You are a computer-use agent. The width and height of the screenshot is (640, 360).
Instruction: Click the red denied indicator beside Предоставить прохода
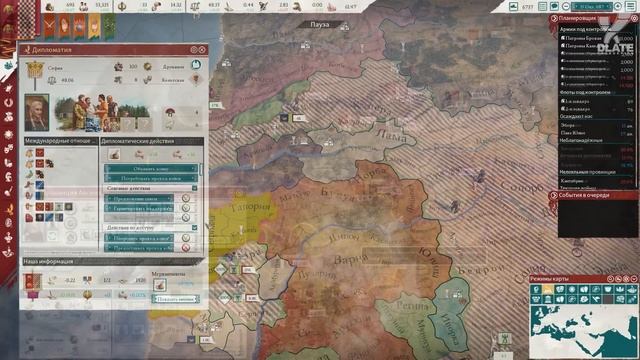pyautogui.click(x=186, y=247)
